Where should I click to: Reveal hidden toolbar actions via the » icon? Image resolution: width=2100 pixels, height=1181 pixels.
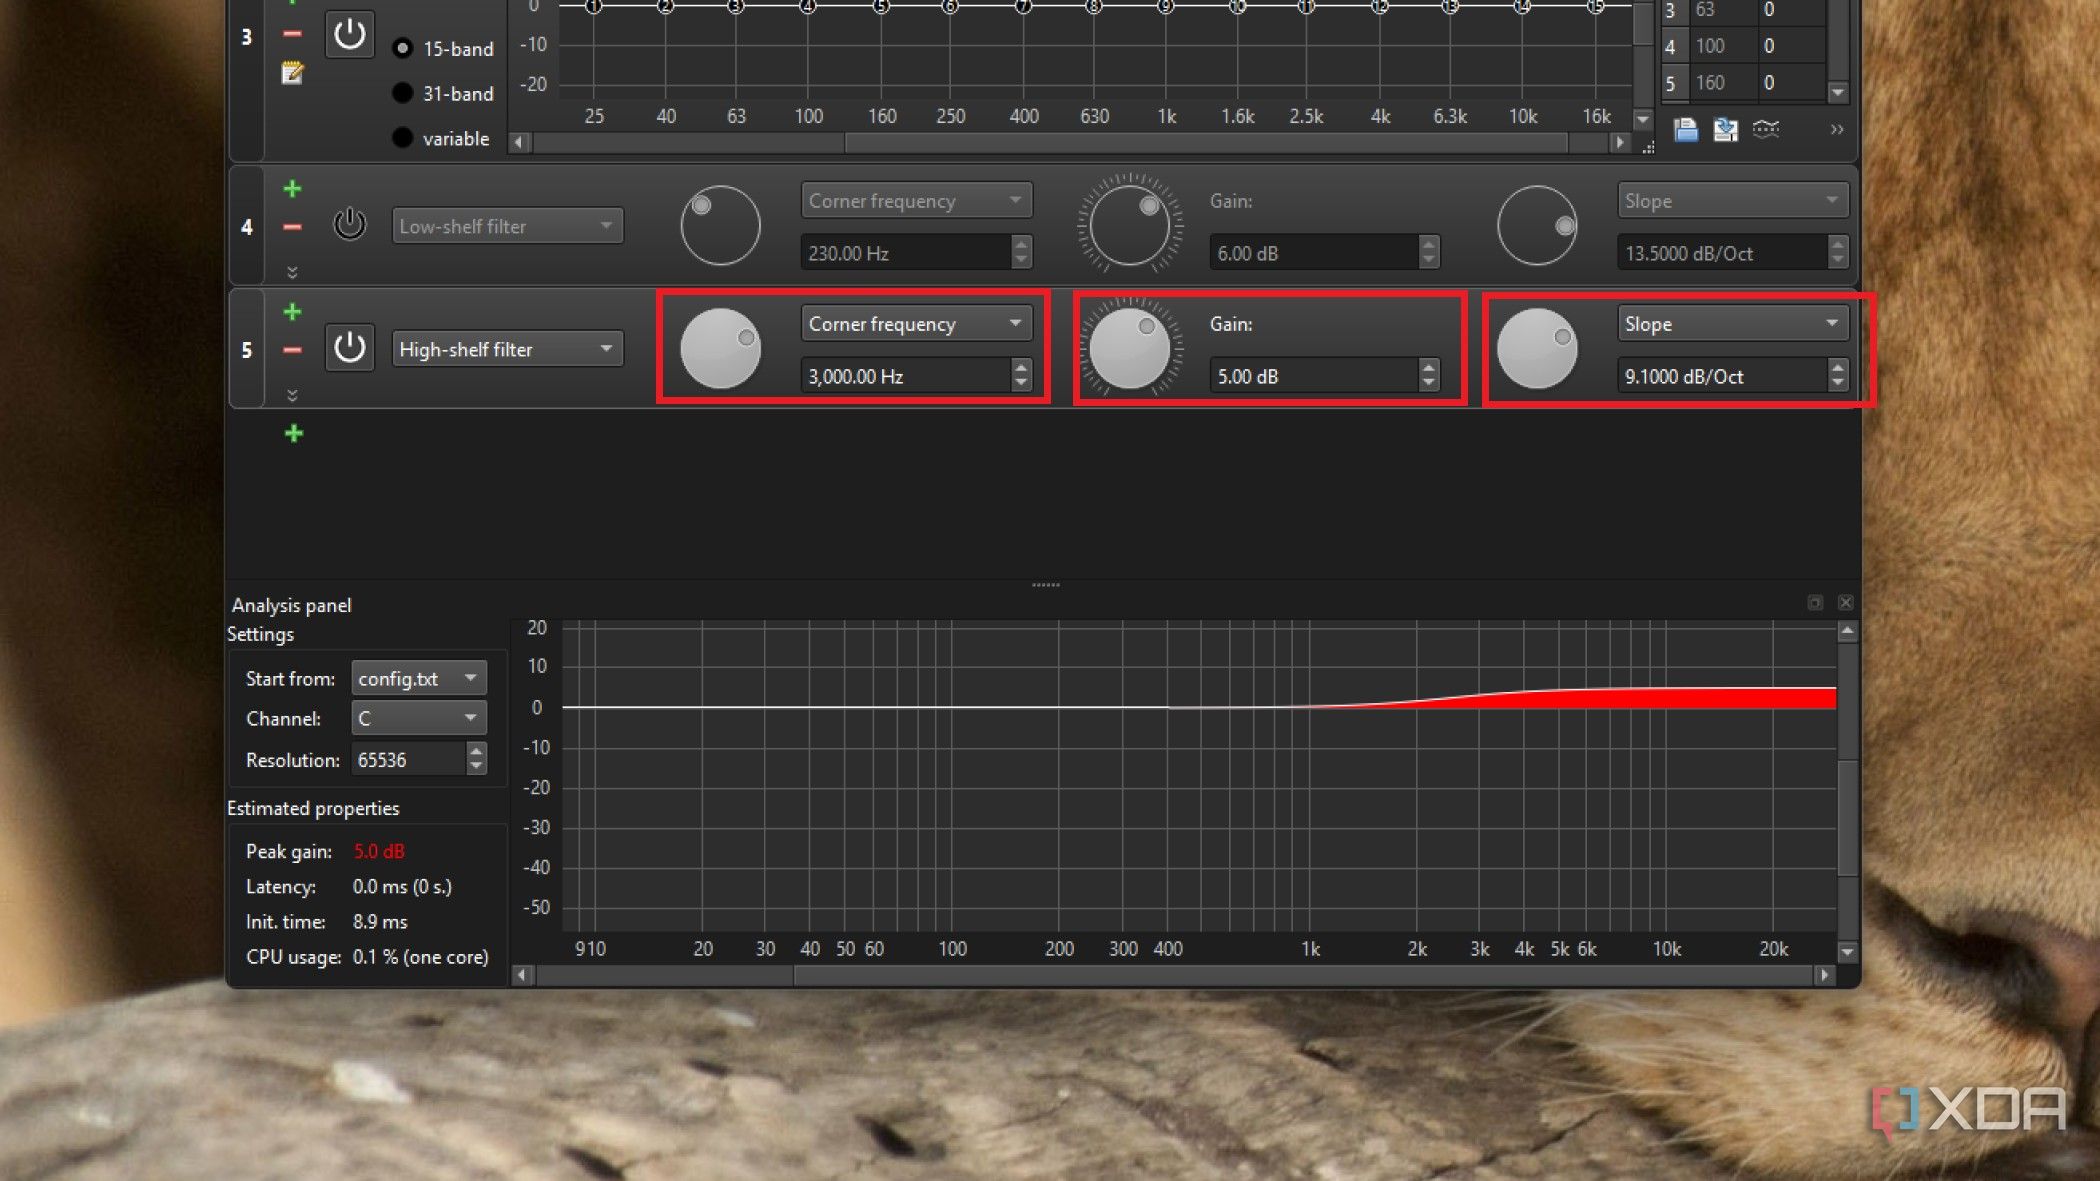click(1837, 130)
